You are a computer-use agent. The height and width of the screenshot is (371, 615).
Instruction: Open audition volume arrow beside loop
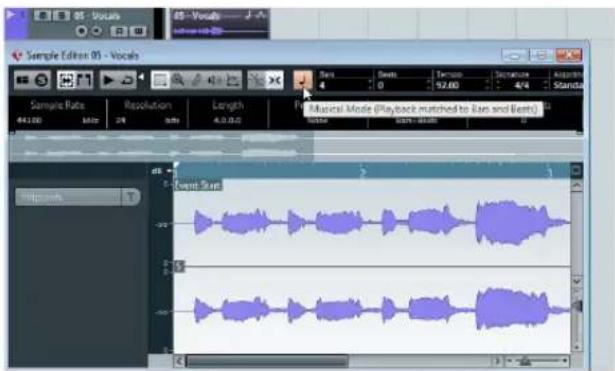pyautogui.click(x=141, y=76)
